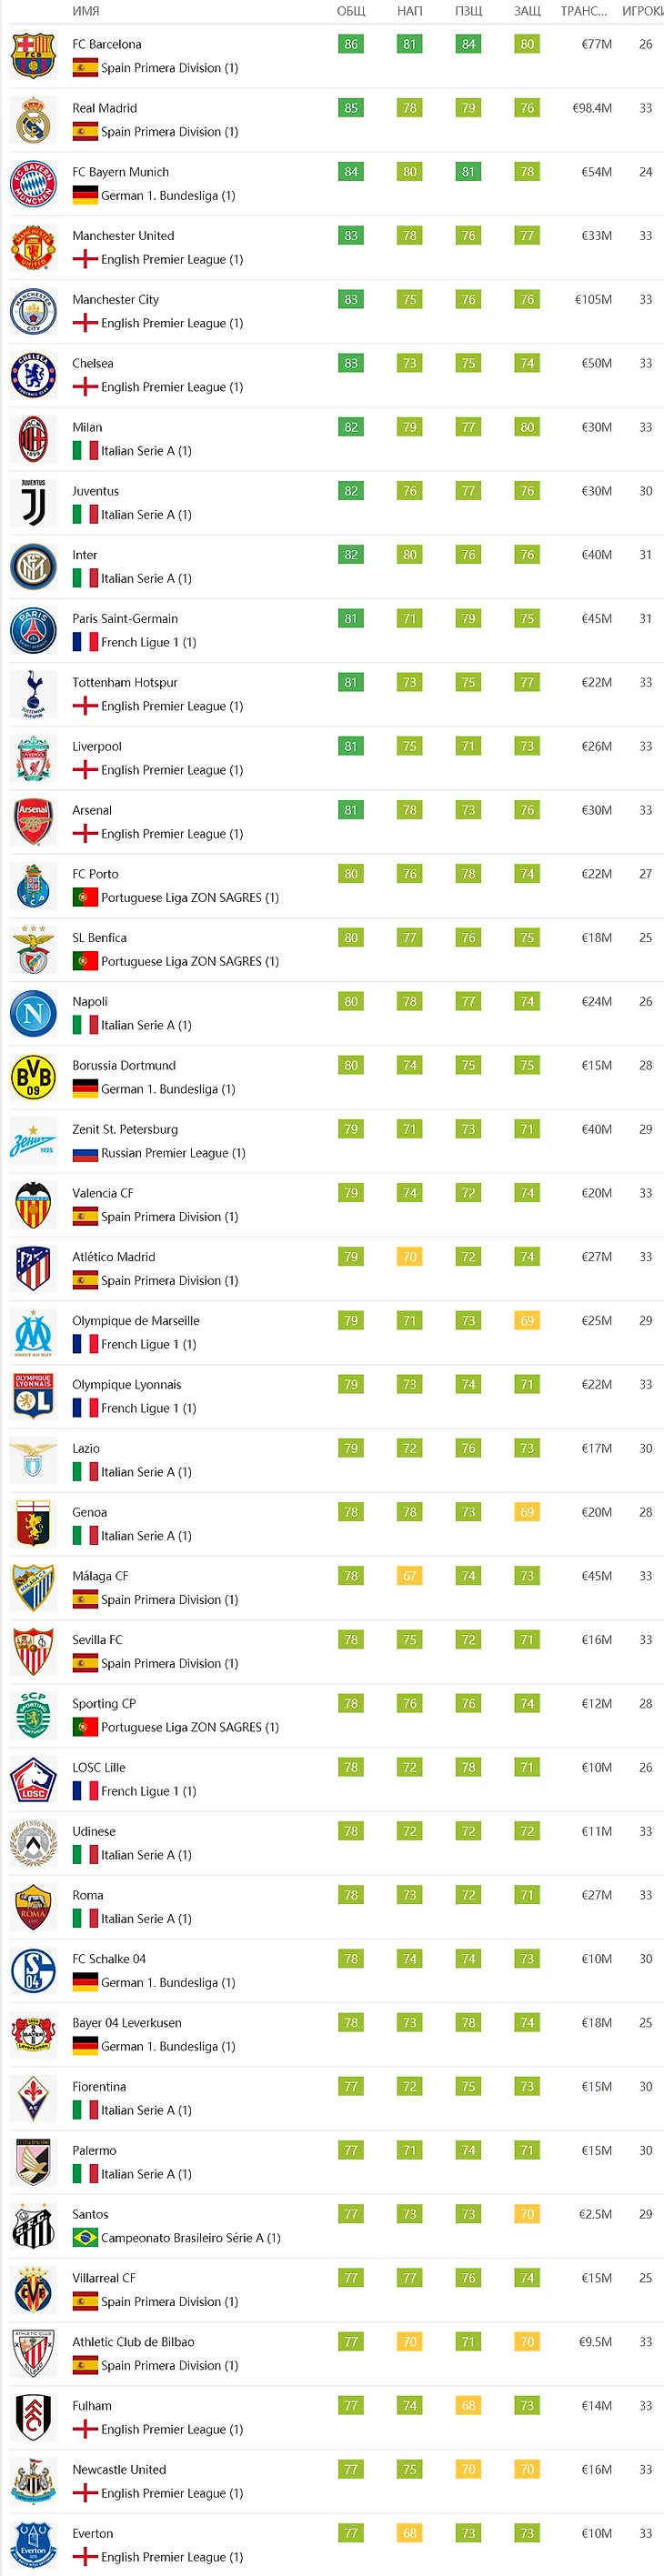Image resolution: width=664 pixels, height=2576 pixels.
Task: Open Portuguese Liga ZON SAGRES under FC Porto
Action: pos(190,898)
